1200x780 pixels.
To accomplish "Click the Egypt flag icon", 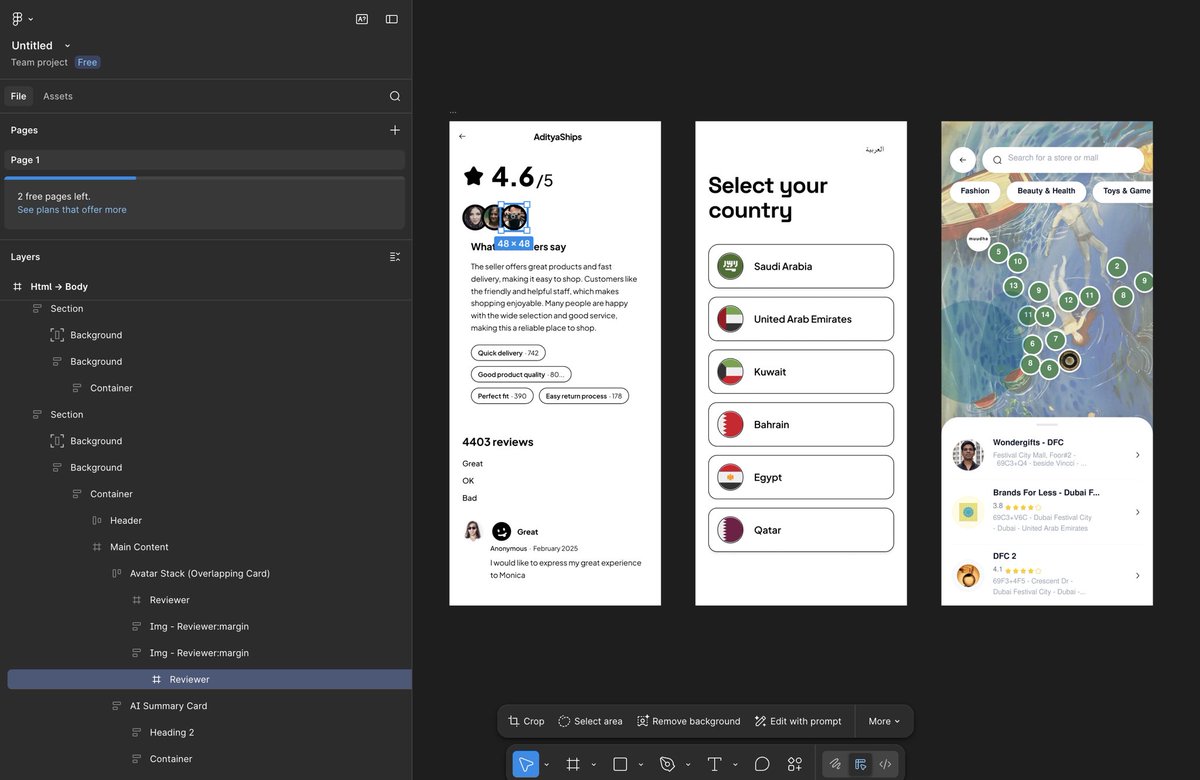I will tap(731, 478).
